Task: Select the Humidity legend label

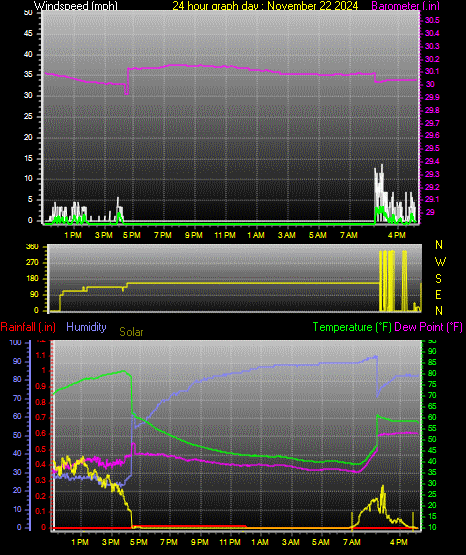Action: tap(86, 327)
